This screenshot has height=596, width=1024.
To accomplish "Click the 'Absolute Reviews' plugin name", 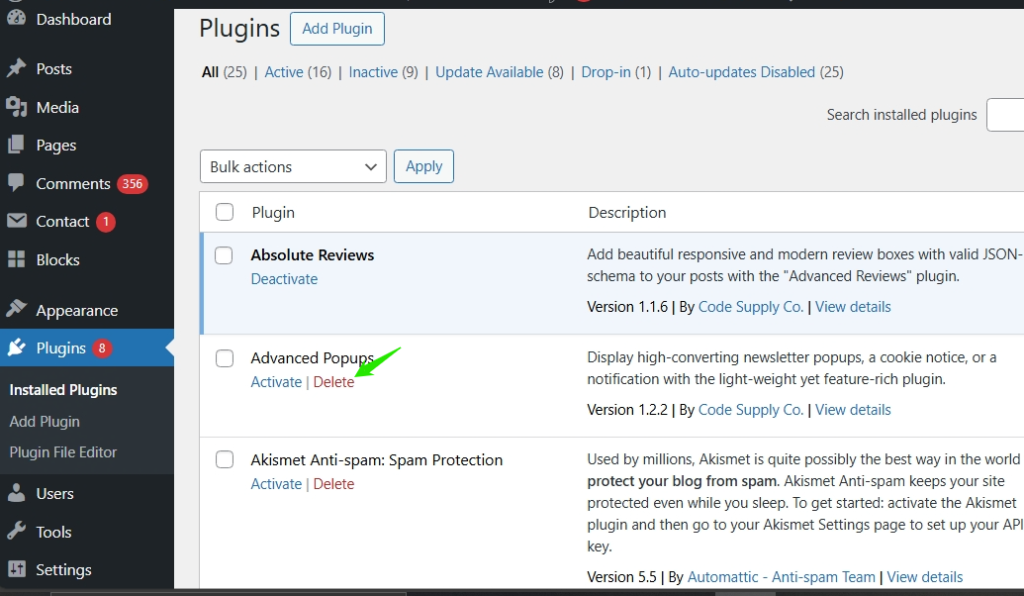I will pyautogui.click(x=312, y=255).
